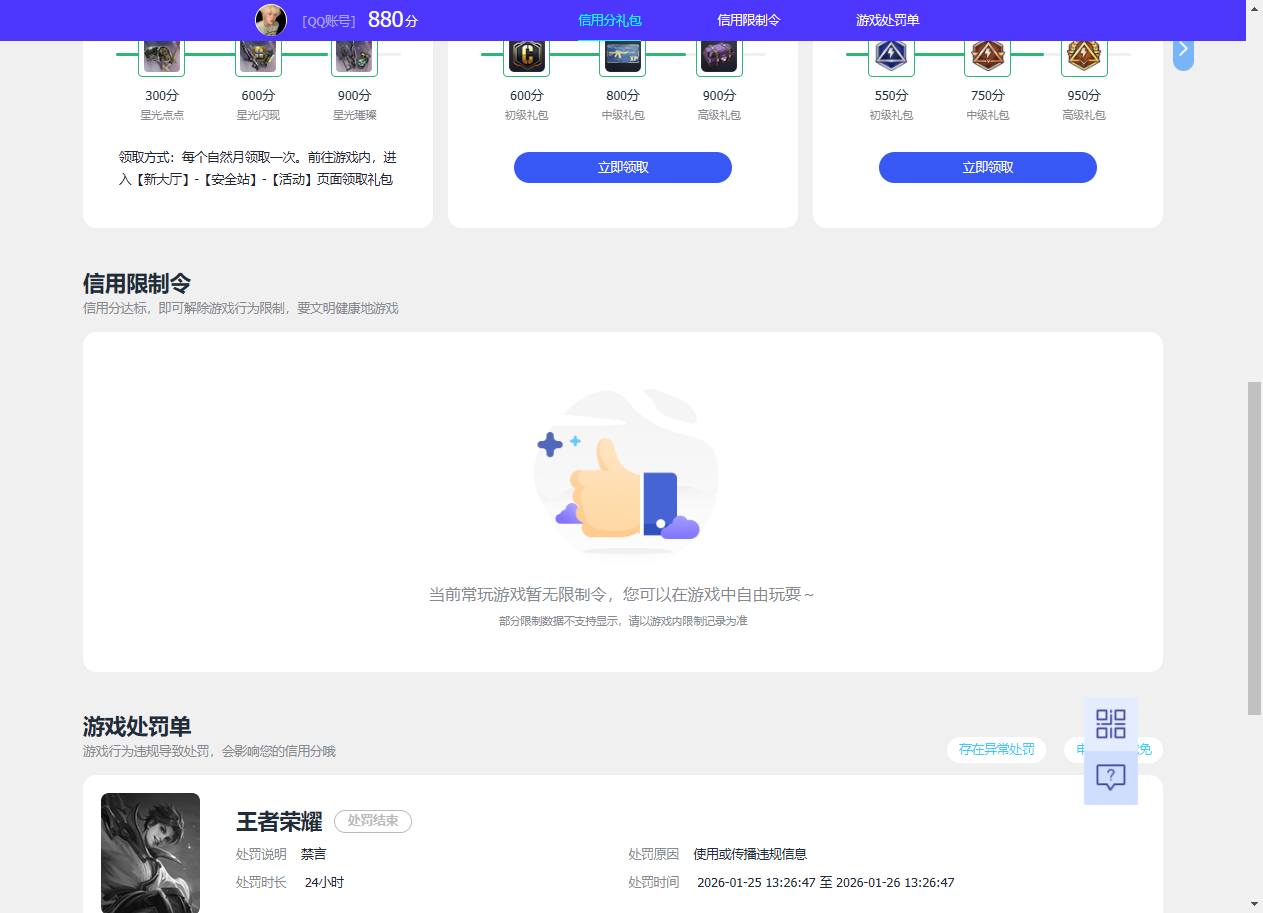Click the left 立即领取 button
Viewport: 1263px width, 913px height.
[x=622, y=167]
